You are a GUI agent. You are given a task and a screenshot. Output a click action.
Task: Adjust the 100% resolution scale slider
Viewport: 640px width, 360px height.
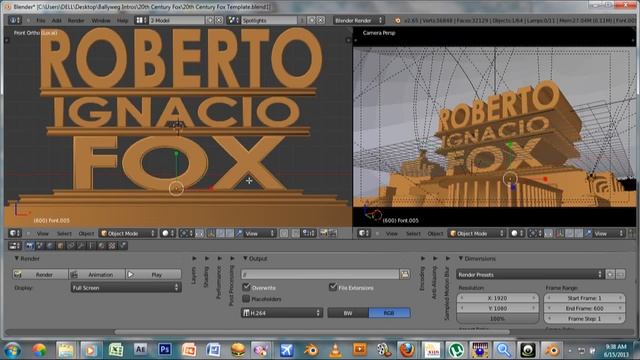tap(498, 318)
